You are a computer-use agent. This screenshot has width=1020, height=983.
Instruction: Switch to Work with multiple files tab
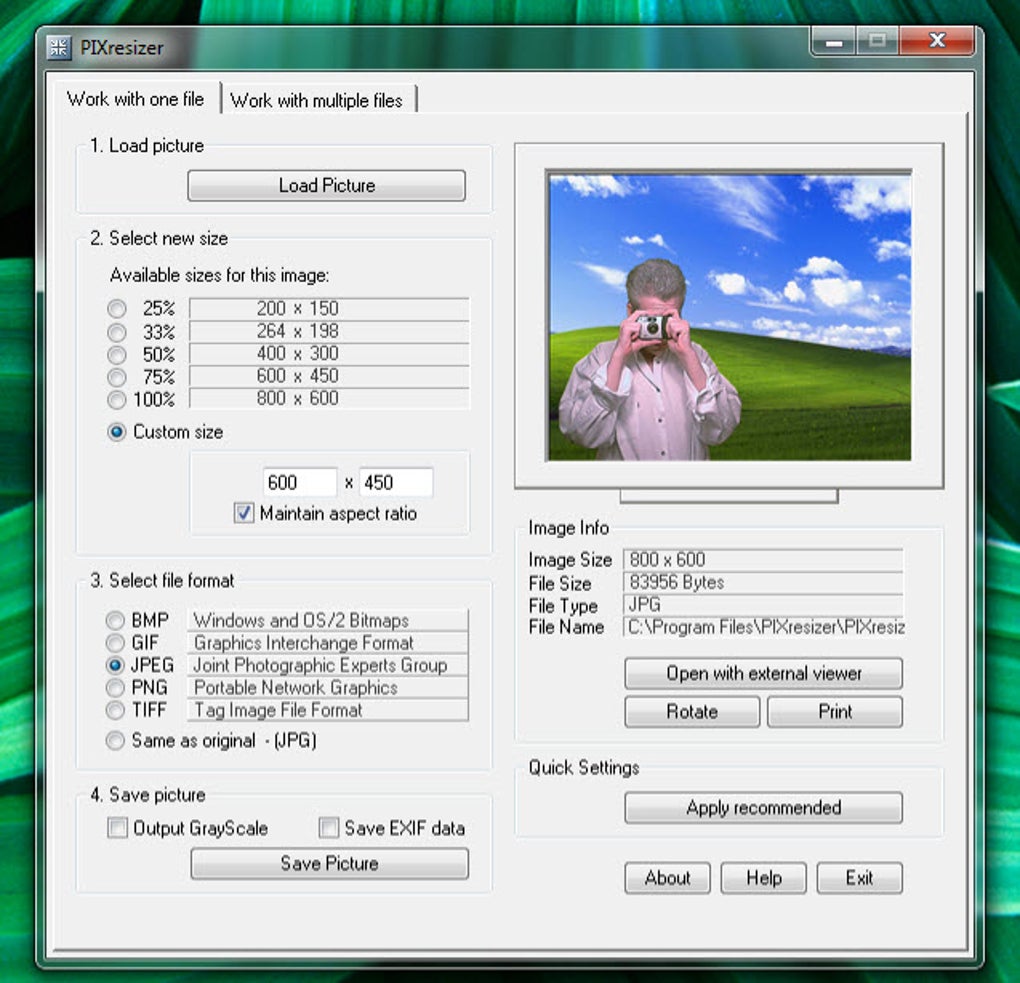click(317, 100)
